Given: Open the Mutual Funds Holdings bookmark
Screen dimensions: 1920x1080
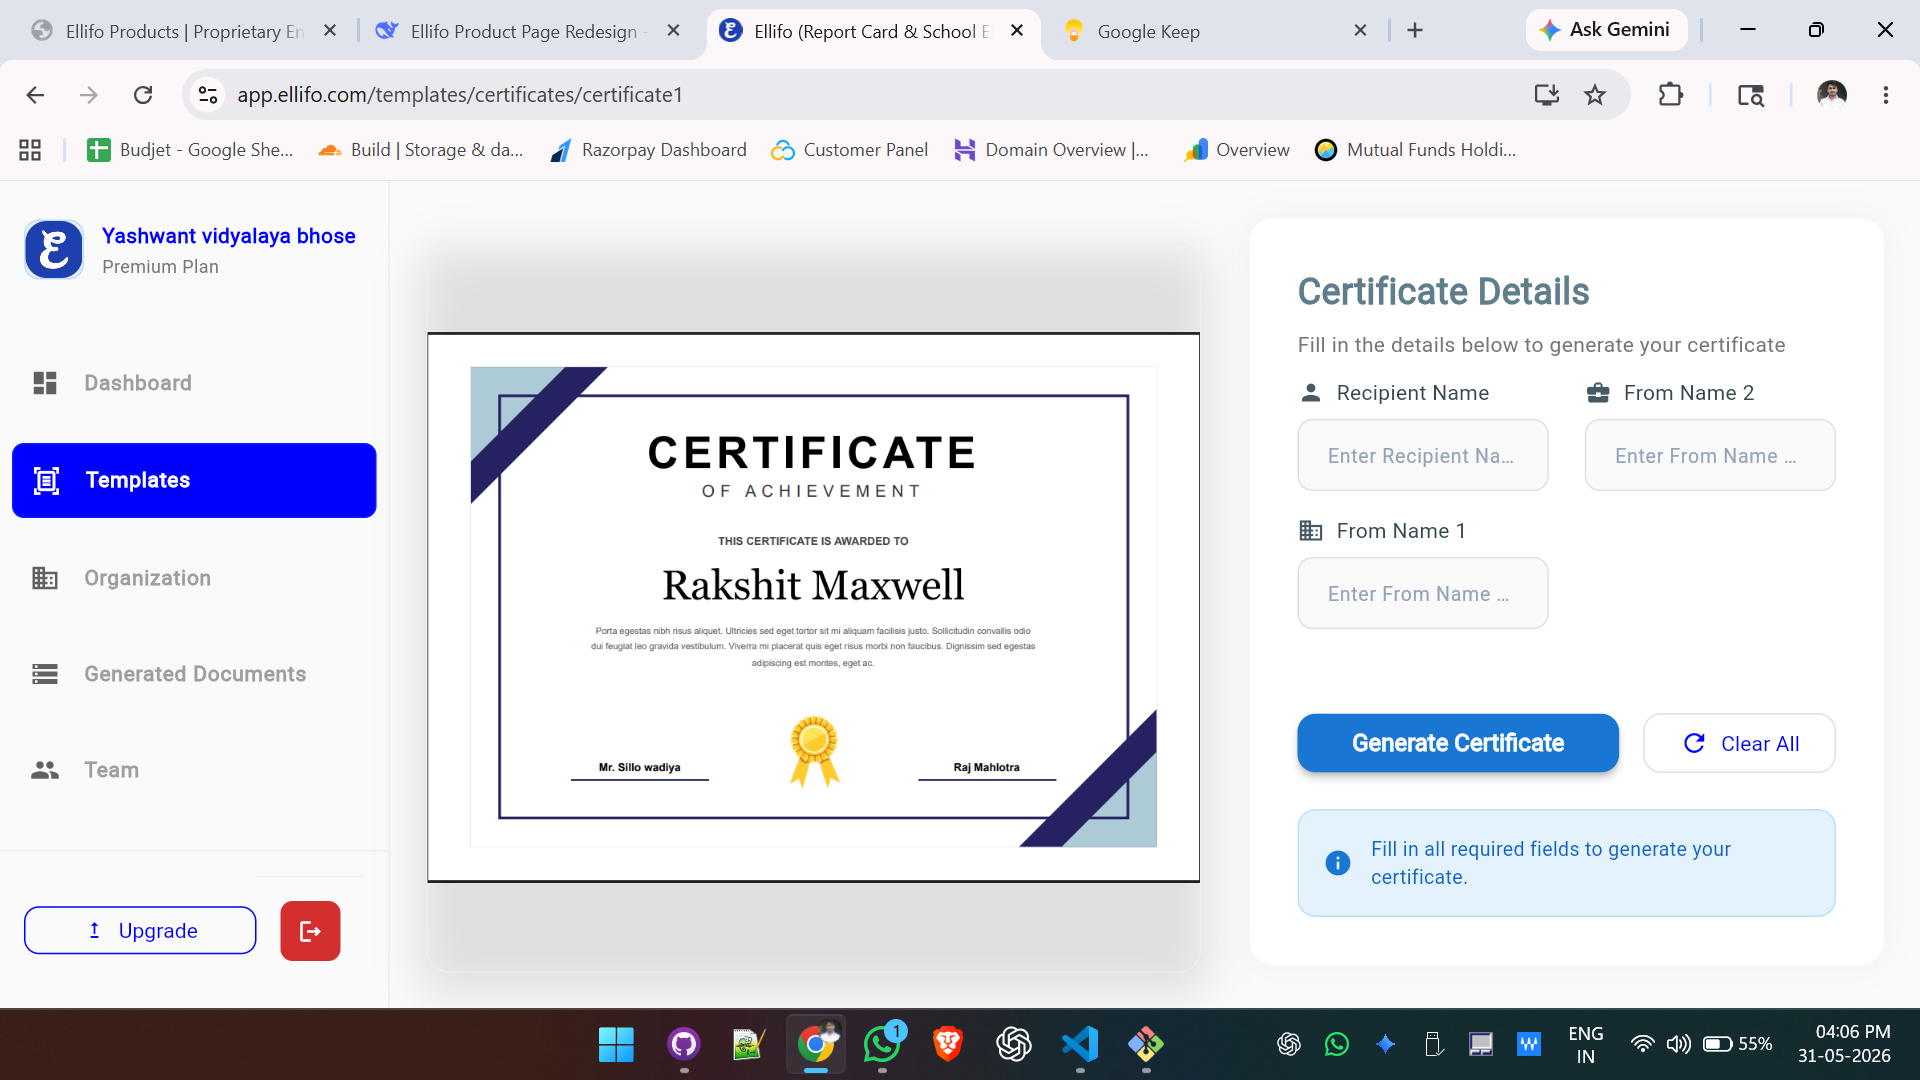Looking at the screenshot, I should pyautogui.click(x=1416, y=150).
